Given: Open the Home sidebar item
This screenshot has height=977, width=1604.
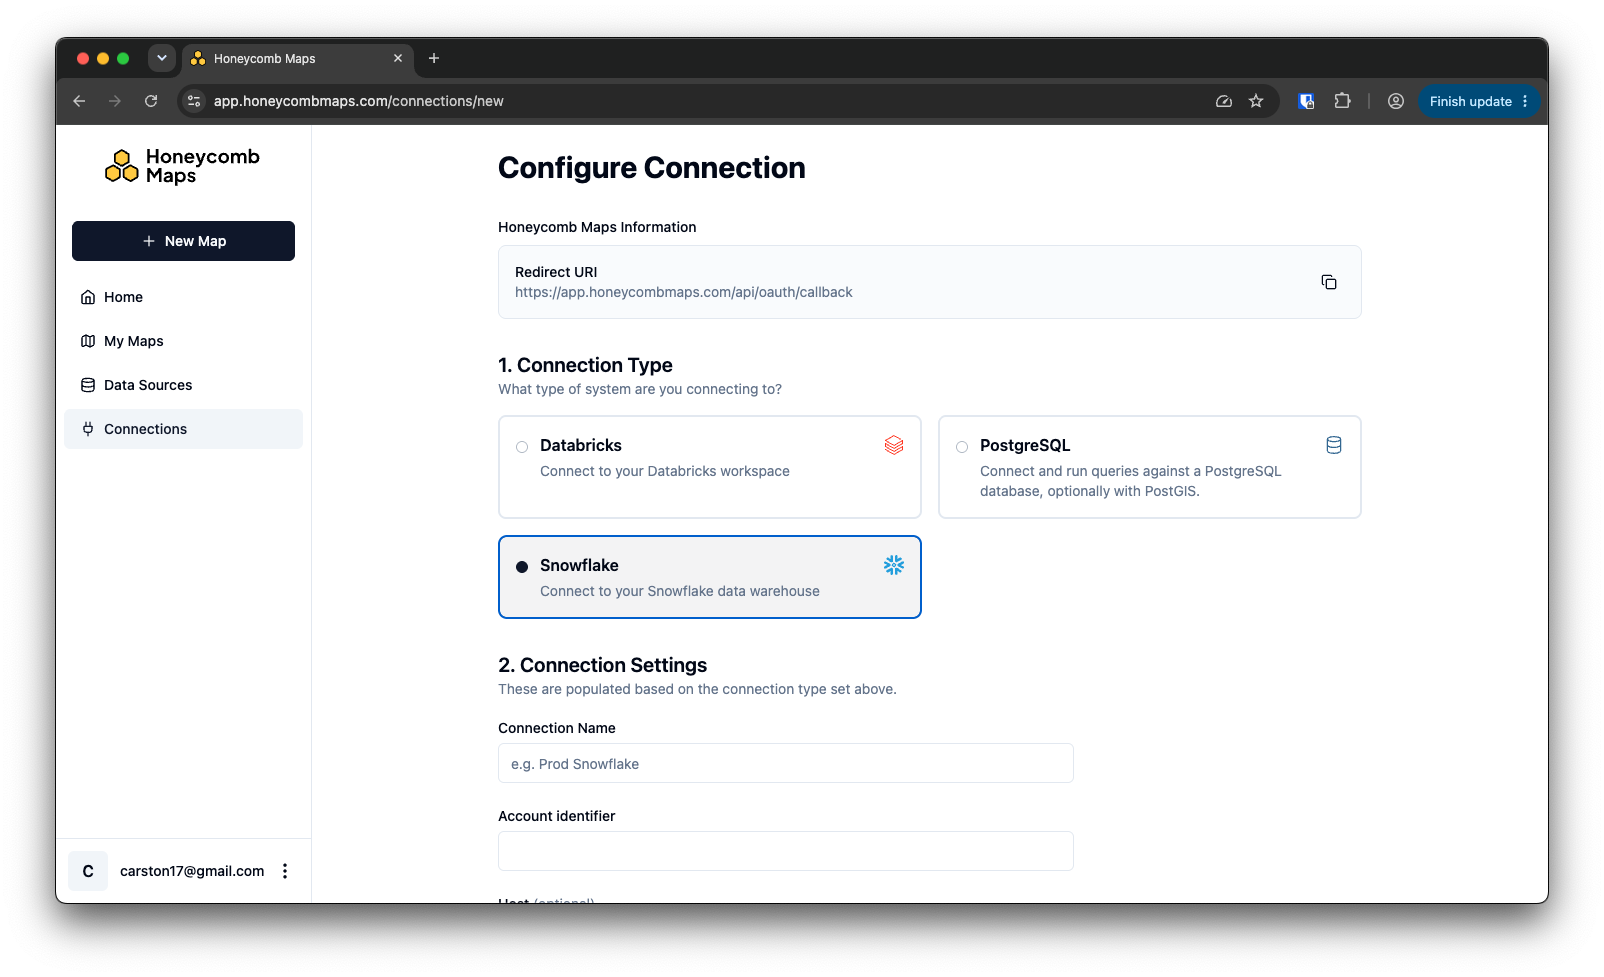Looking at the screenshot, I should point(183,297).
